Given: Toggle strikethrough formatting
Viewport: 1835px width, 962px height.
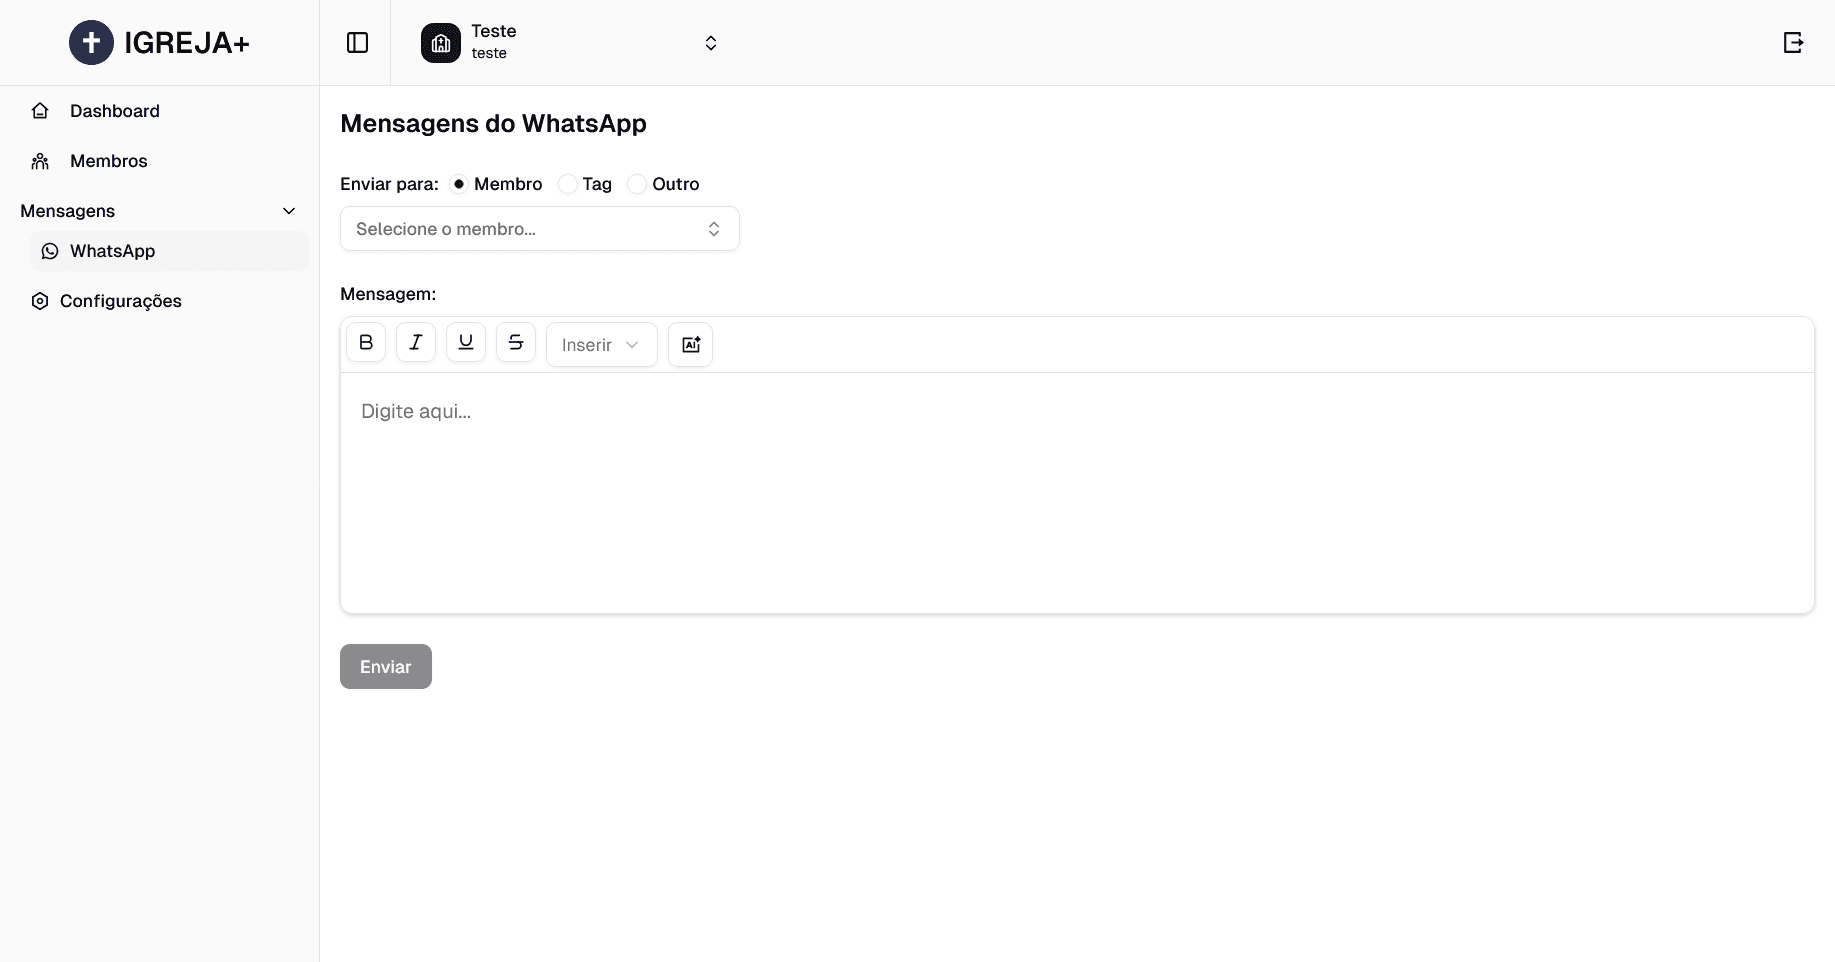Looking at the screenshot, I should point(516,343).
